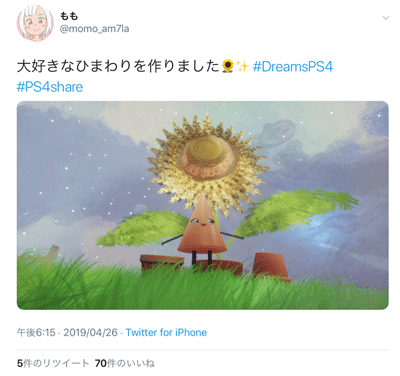
Task: Open the 午後6:15 timestamp
Action: pos(36,332)
